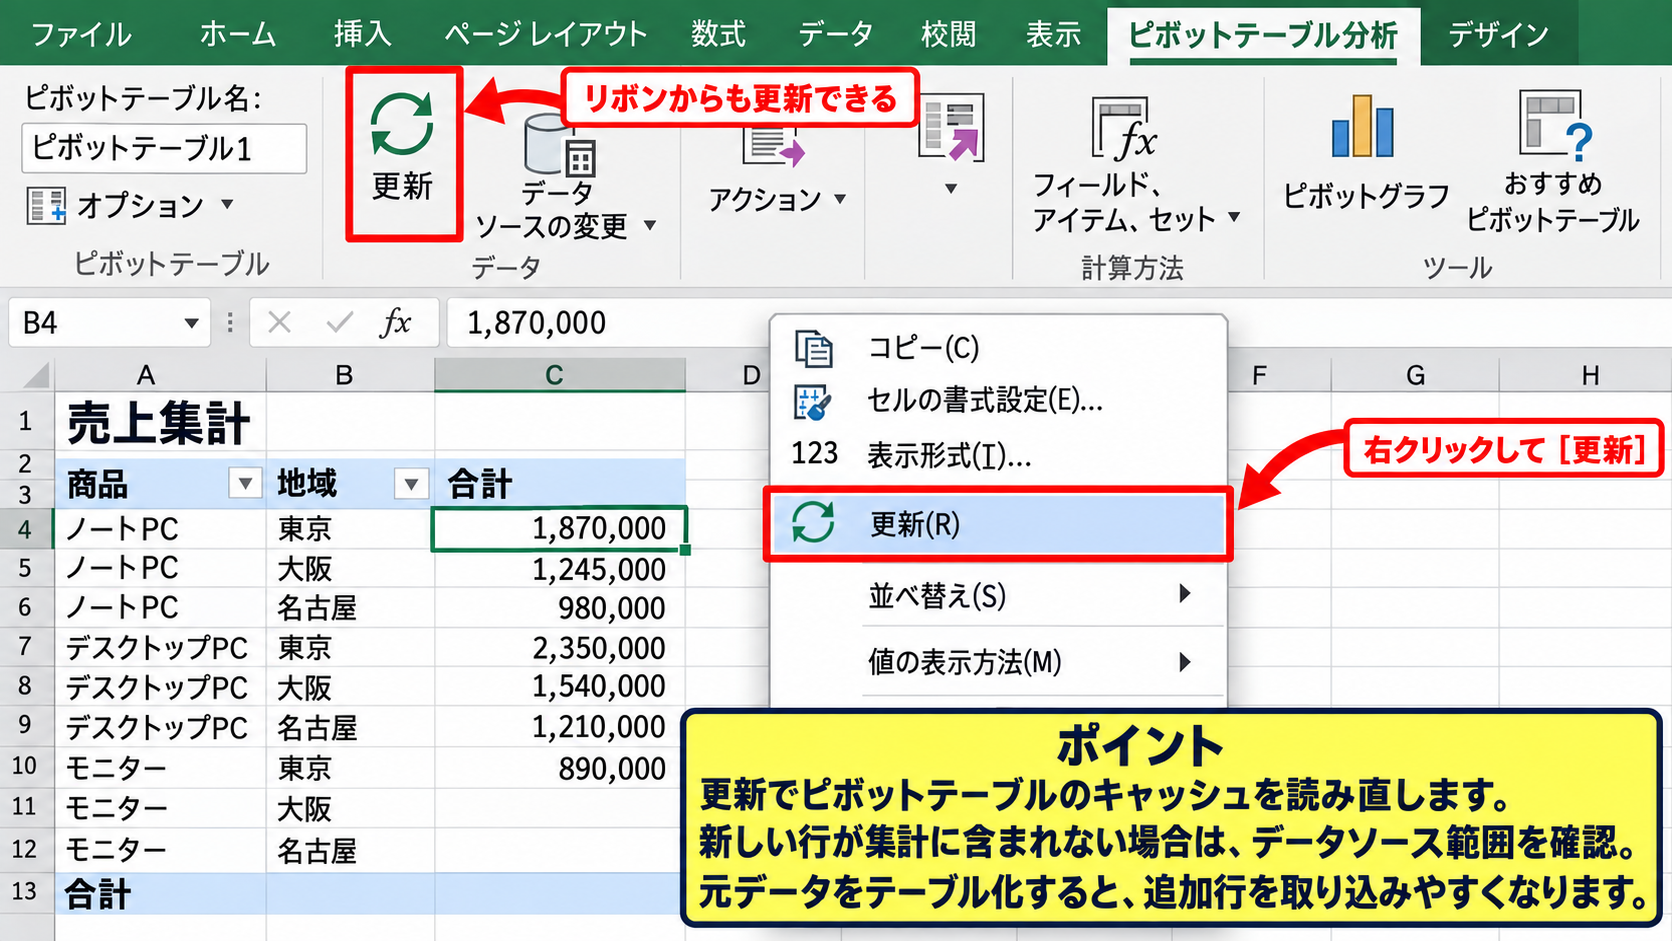The width and height of the screenshot is (1672, 941).
Task: Select cell with 2,350,000
Action: pyautogui.click(x=559, y=647)
